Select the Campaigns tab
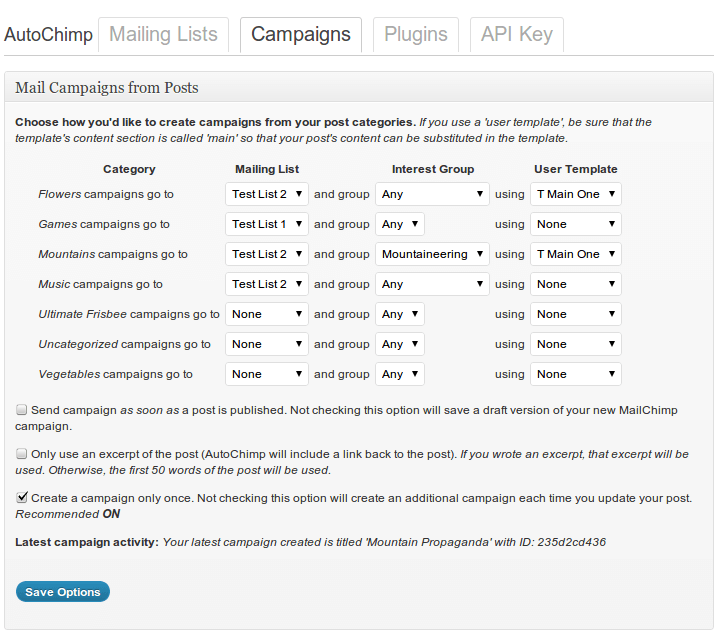The height and width of the screenshot is (635, 722). [301, 35]
